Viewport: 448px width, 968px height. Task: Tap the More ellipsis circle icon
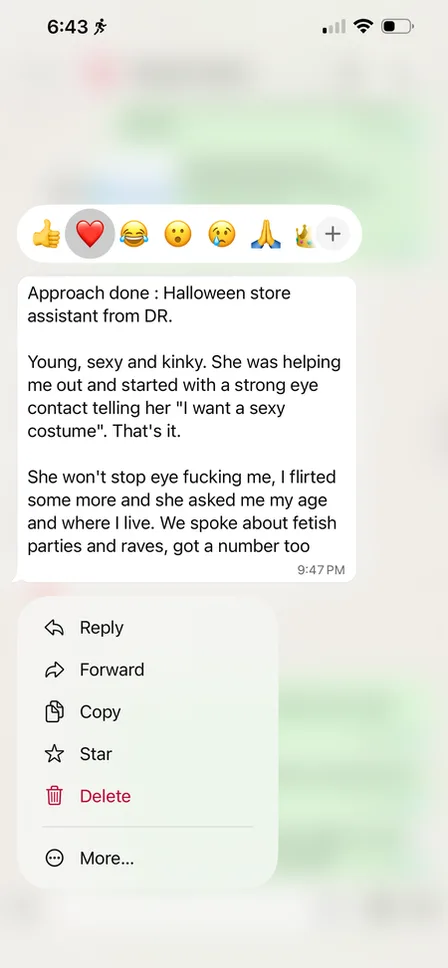point(55,858)
